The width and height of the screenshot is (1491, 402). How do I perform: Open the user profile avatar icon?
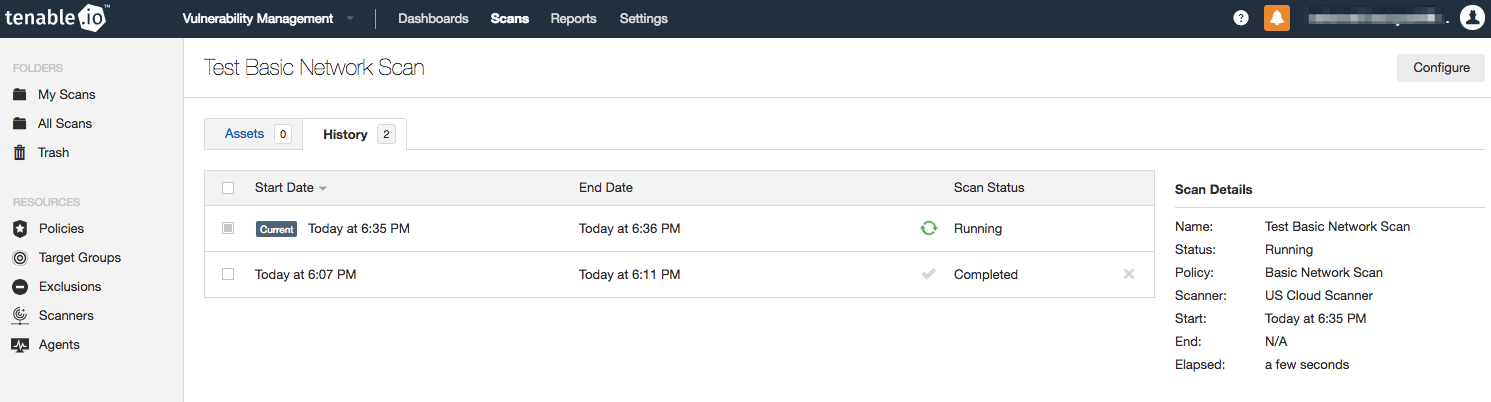(1472, 18)
